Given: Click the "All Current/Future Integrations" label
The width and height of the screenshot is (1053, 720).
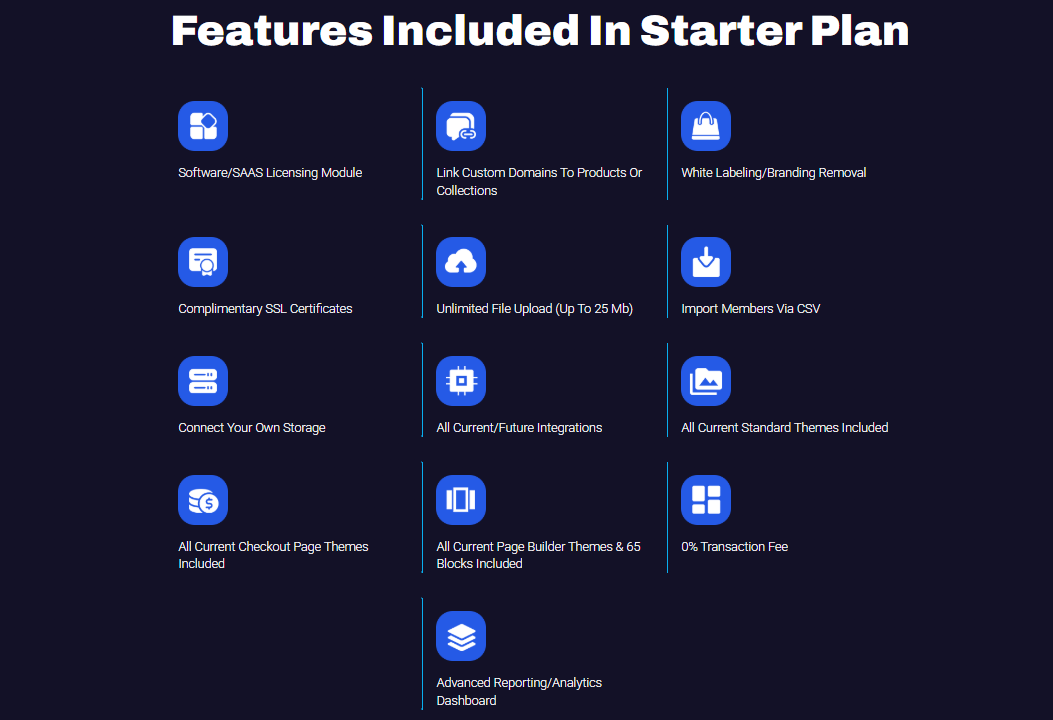Looking at the screenshot, I should click(x=519, y=428).
